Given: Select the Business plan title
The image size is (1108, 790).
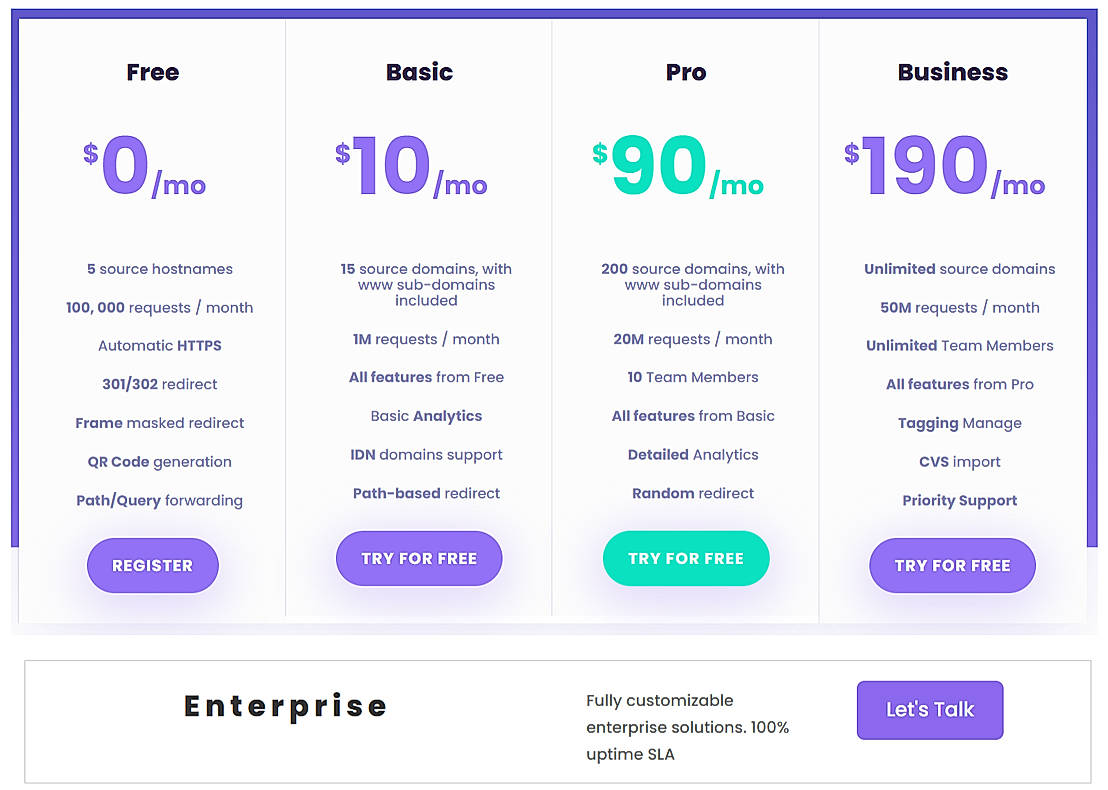Looking at the screenshot, I should (x=952, y=72).
